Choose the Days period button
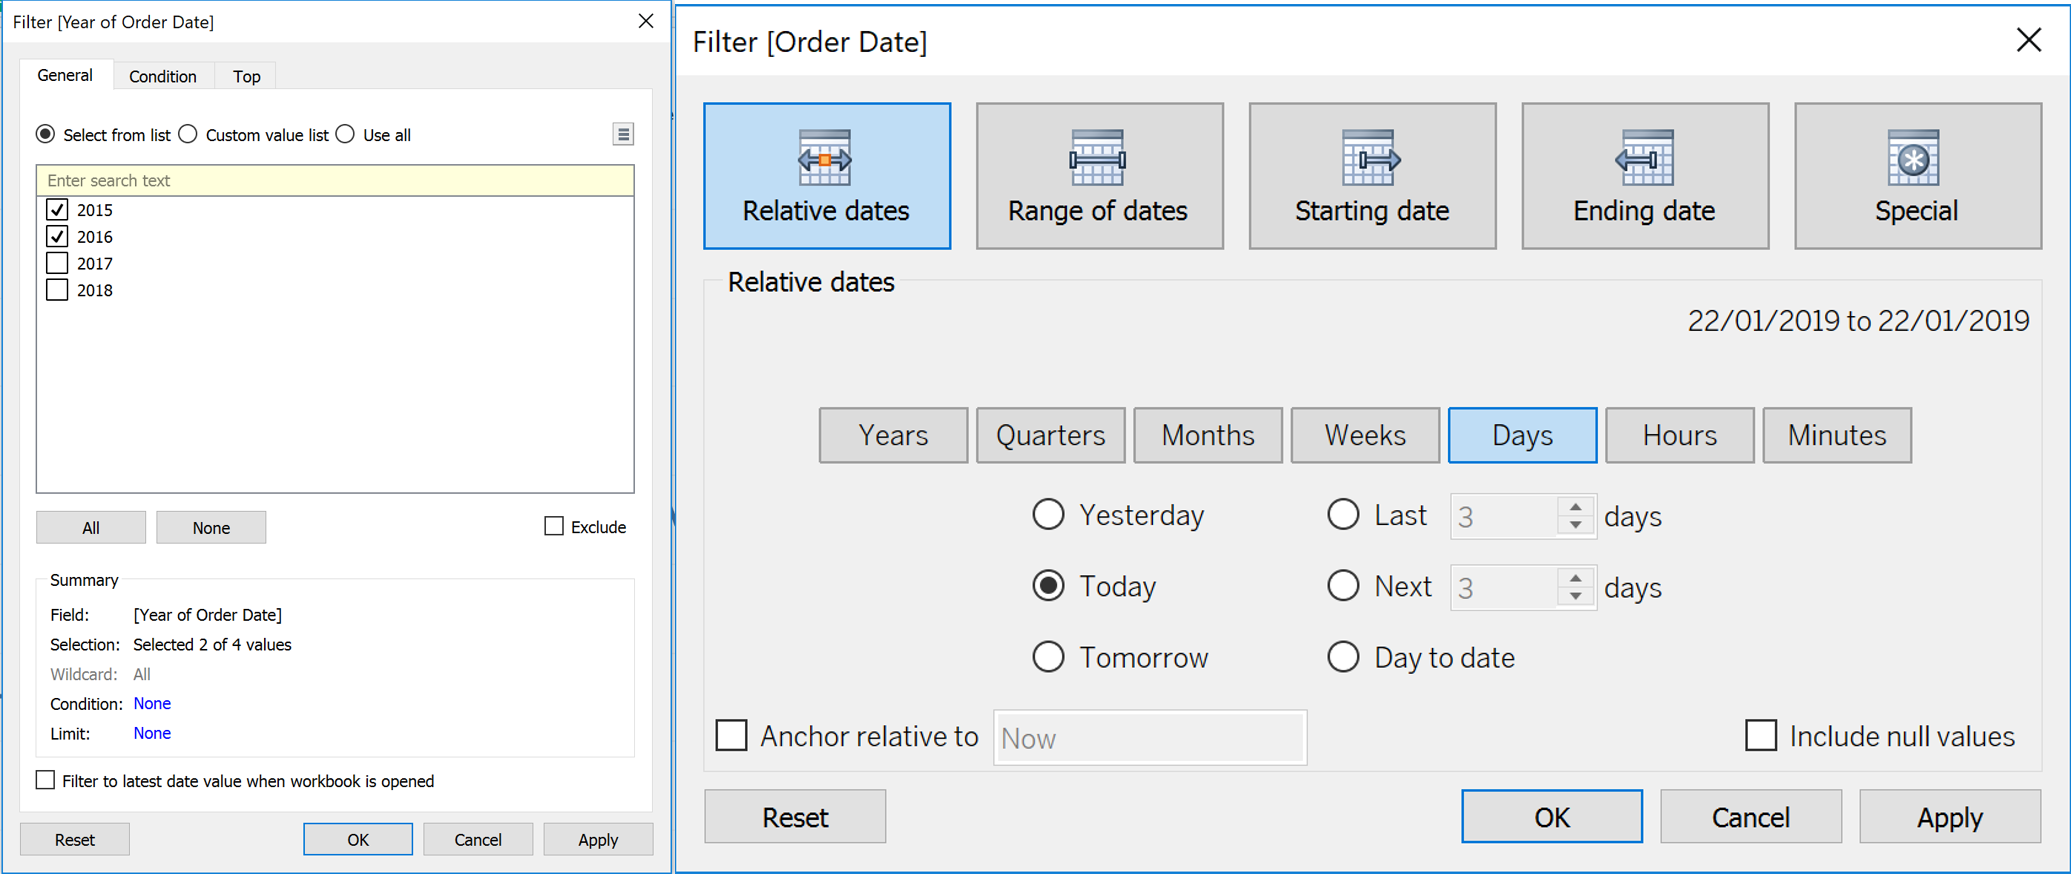The image size is (2071, 874). pyautogui.click(x=1523, y=435)
